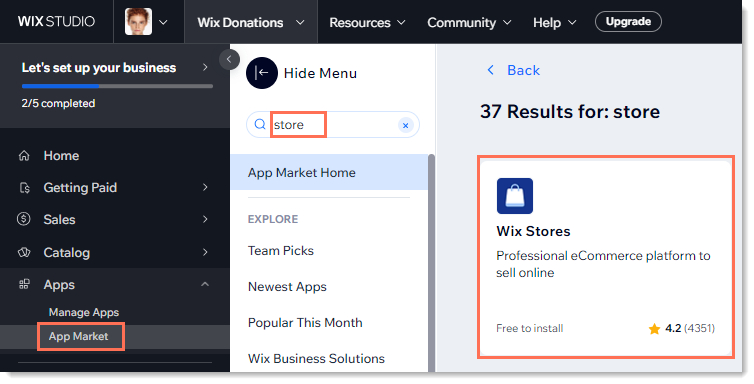The height and width of the screenshot is (384, 754).
Task: Click the Upgrade button
Action: tap(628, 22)
